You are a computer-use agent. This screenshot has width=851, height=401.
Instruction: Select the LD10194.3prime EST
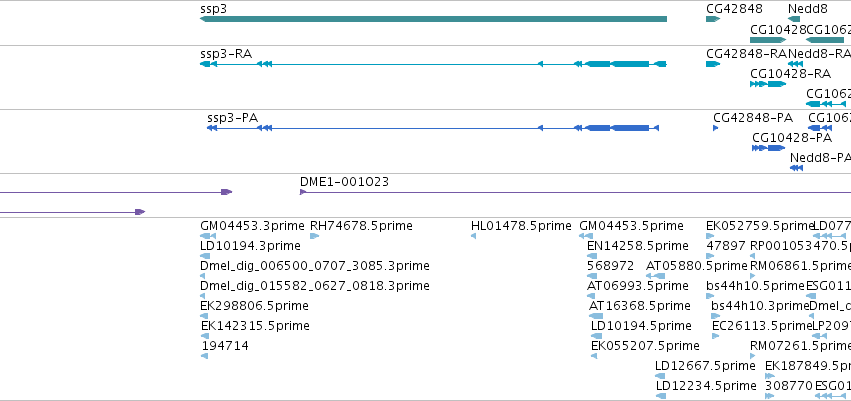205,256
